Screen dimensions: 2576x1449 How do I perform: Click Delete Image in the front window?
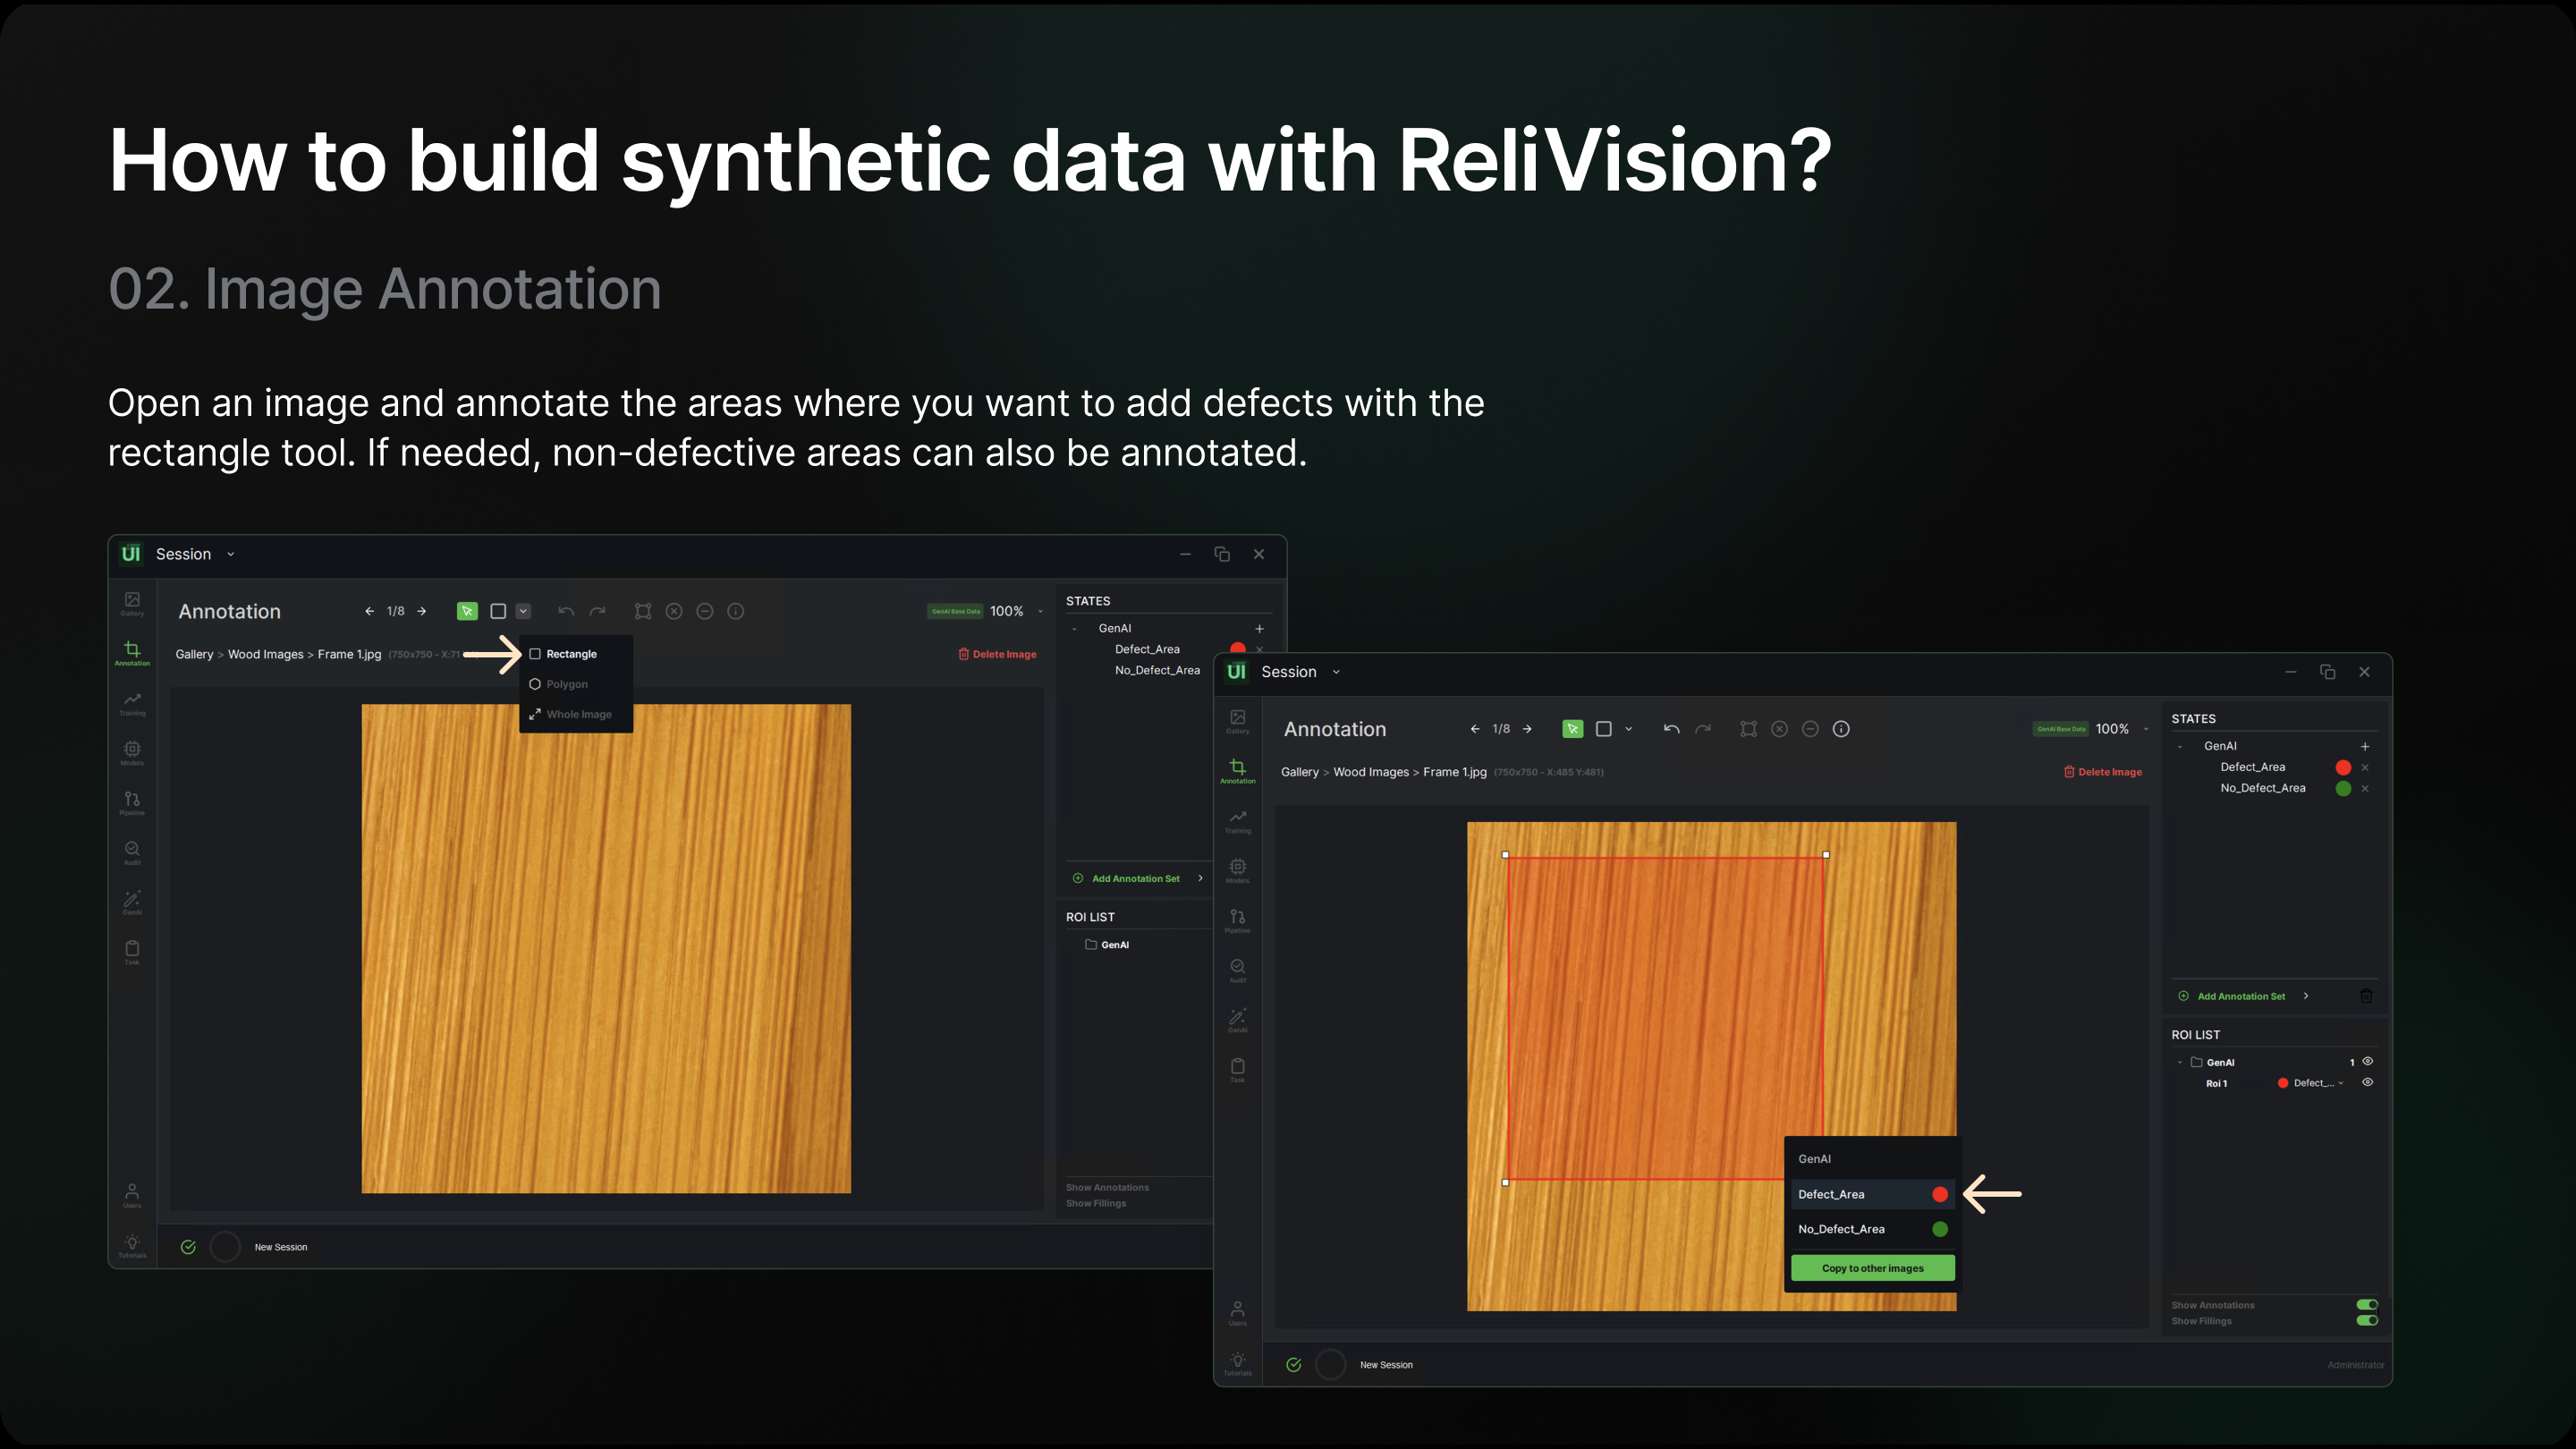(x=2102, y=772)
